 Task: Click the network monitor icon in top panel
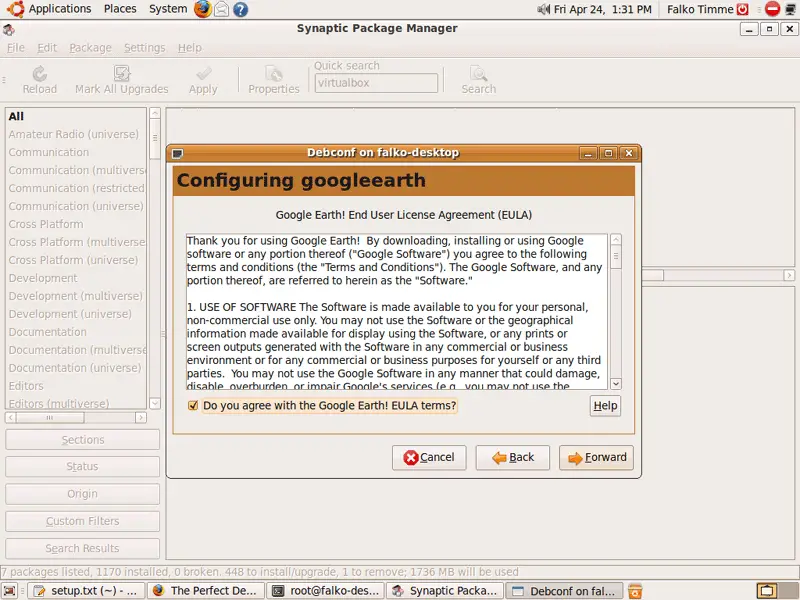(x=791, y=9)
